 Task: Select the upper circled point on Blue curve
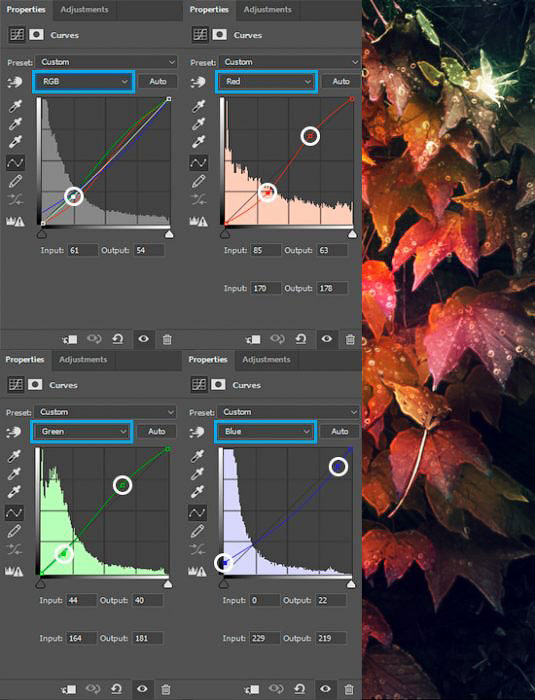[339, 467]
